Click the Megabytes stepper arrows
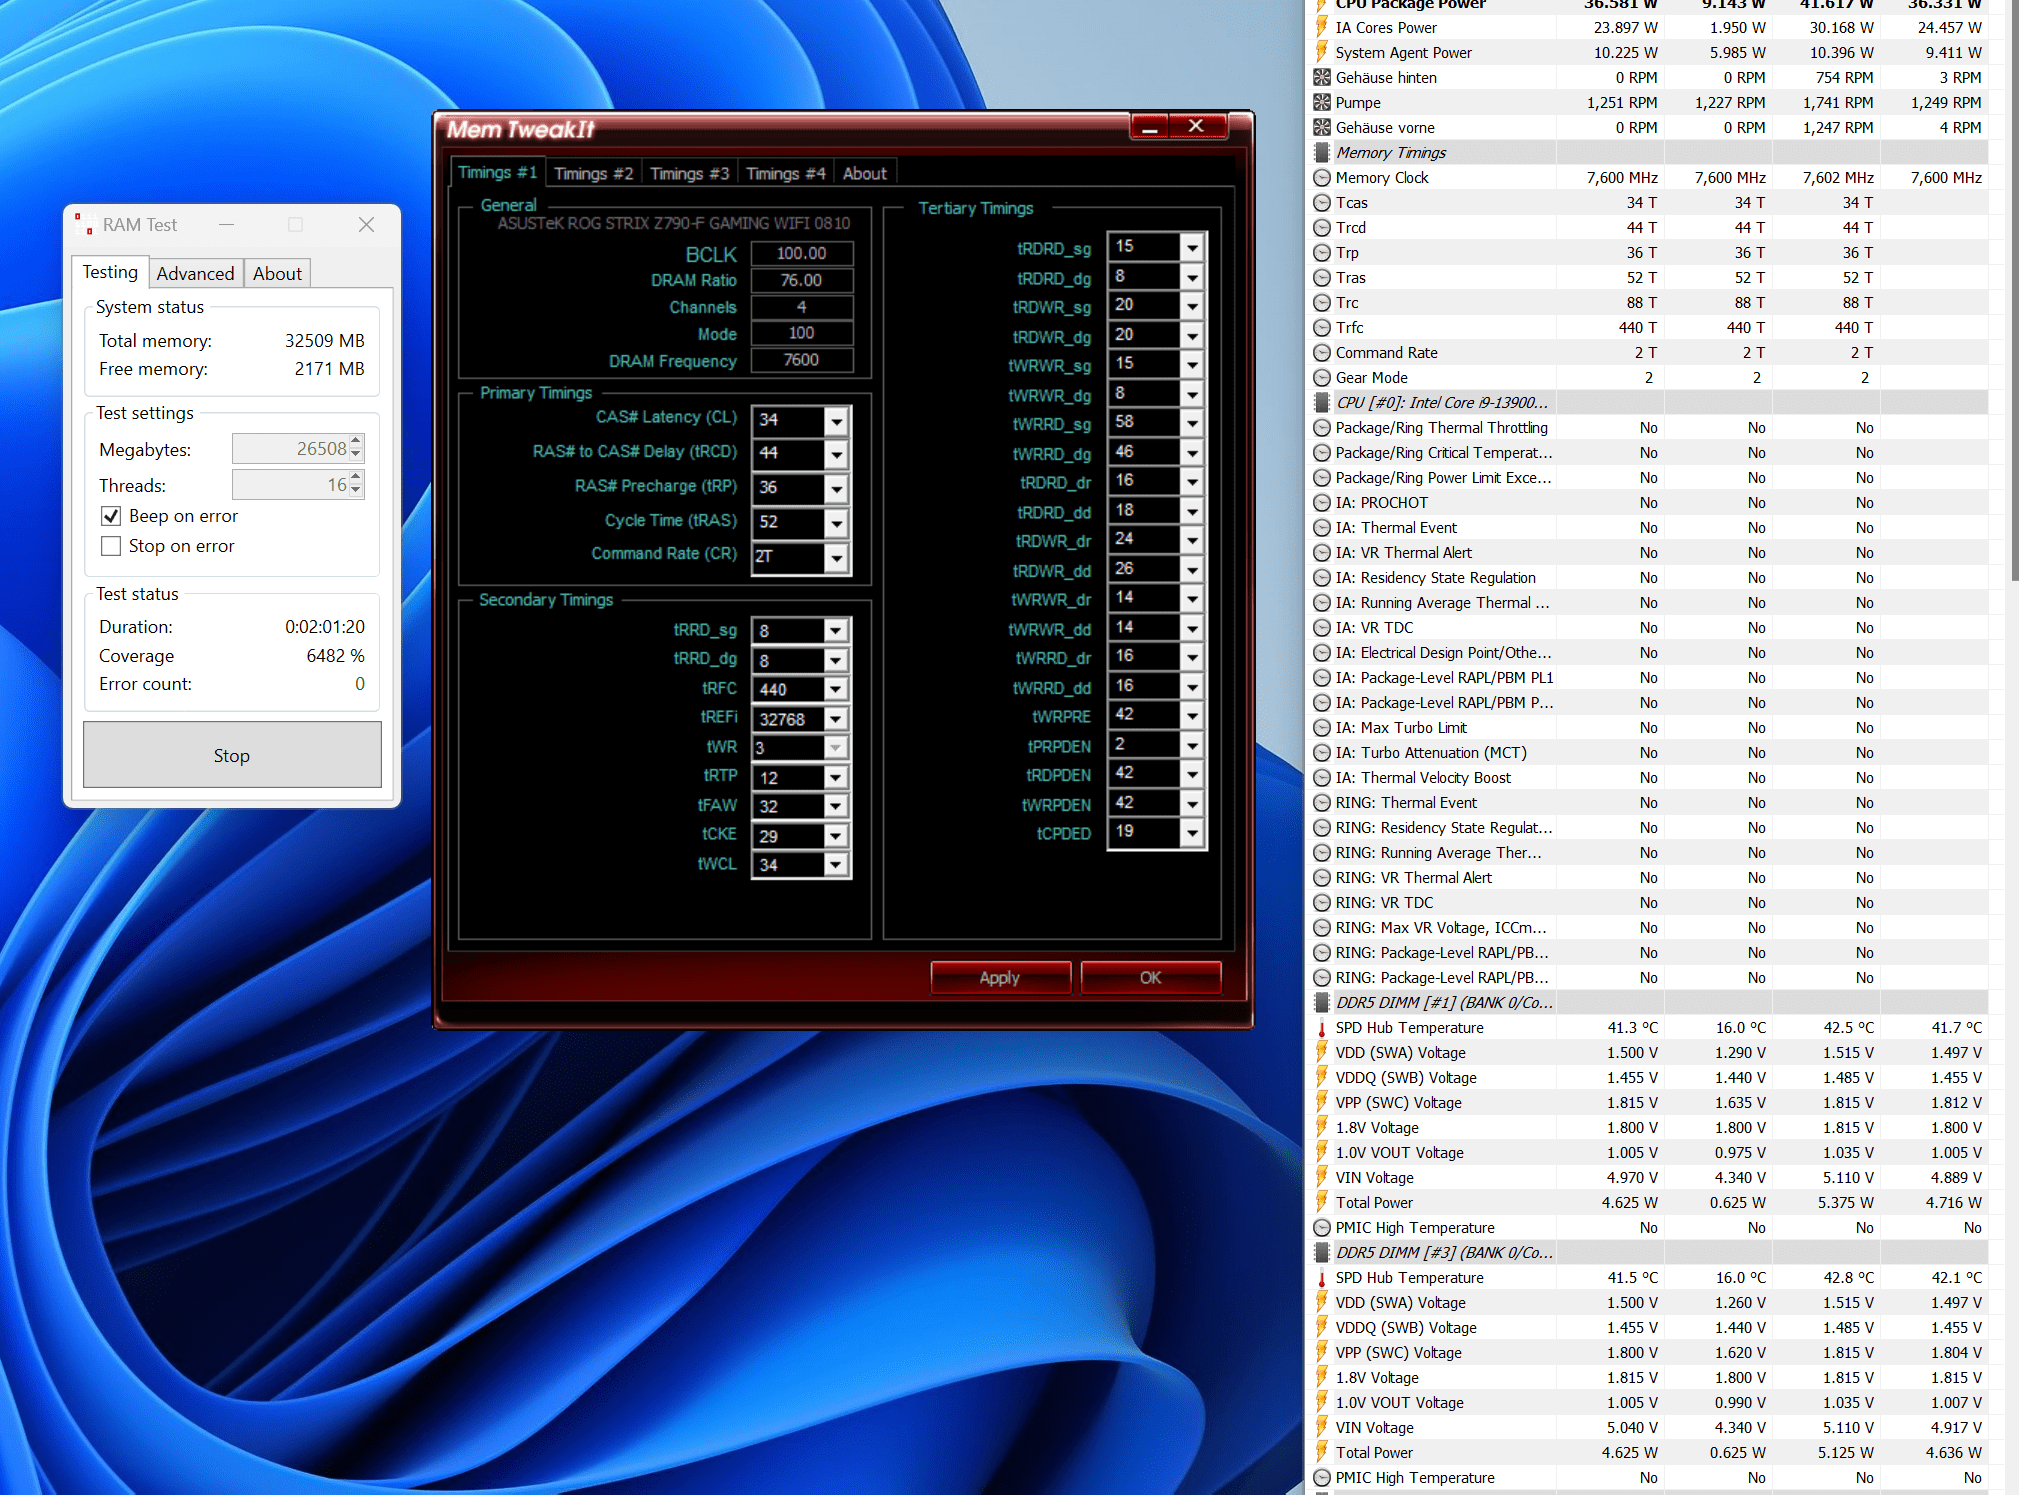This screenshot has height=1495, width=2019. 356,448
